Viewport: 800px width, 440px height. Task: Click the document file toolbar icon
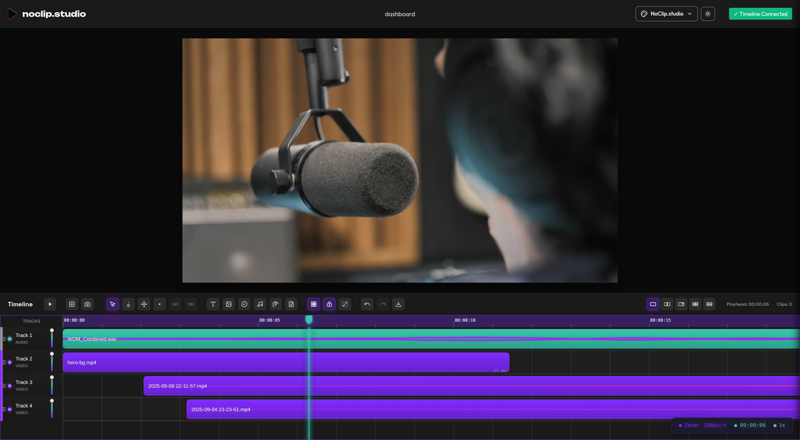click(291, 304)
